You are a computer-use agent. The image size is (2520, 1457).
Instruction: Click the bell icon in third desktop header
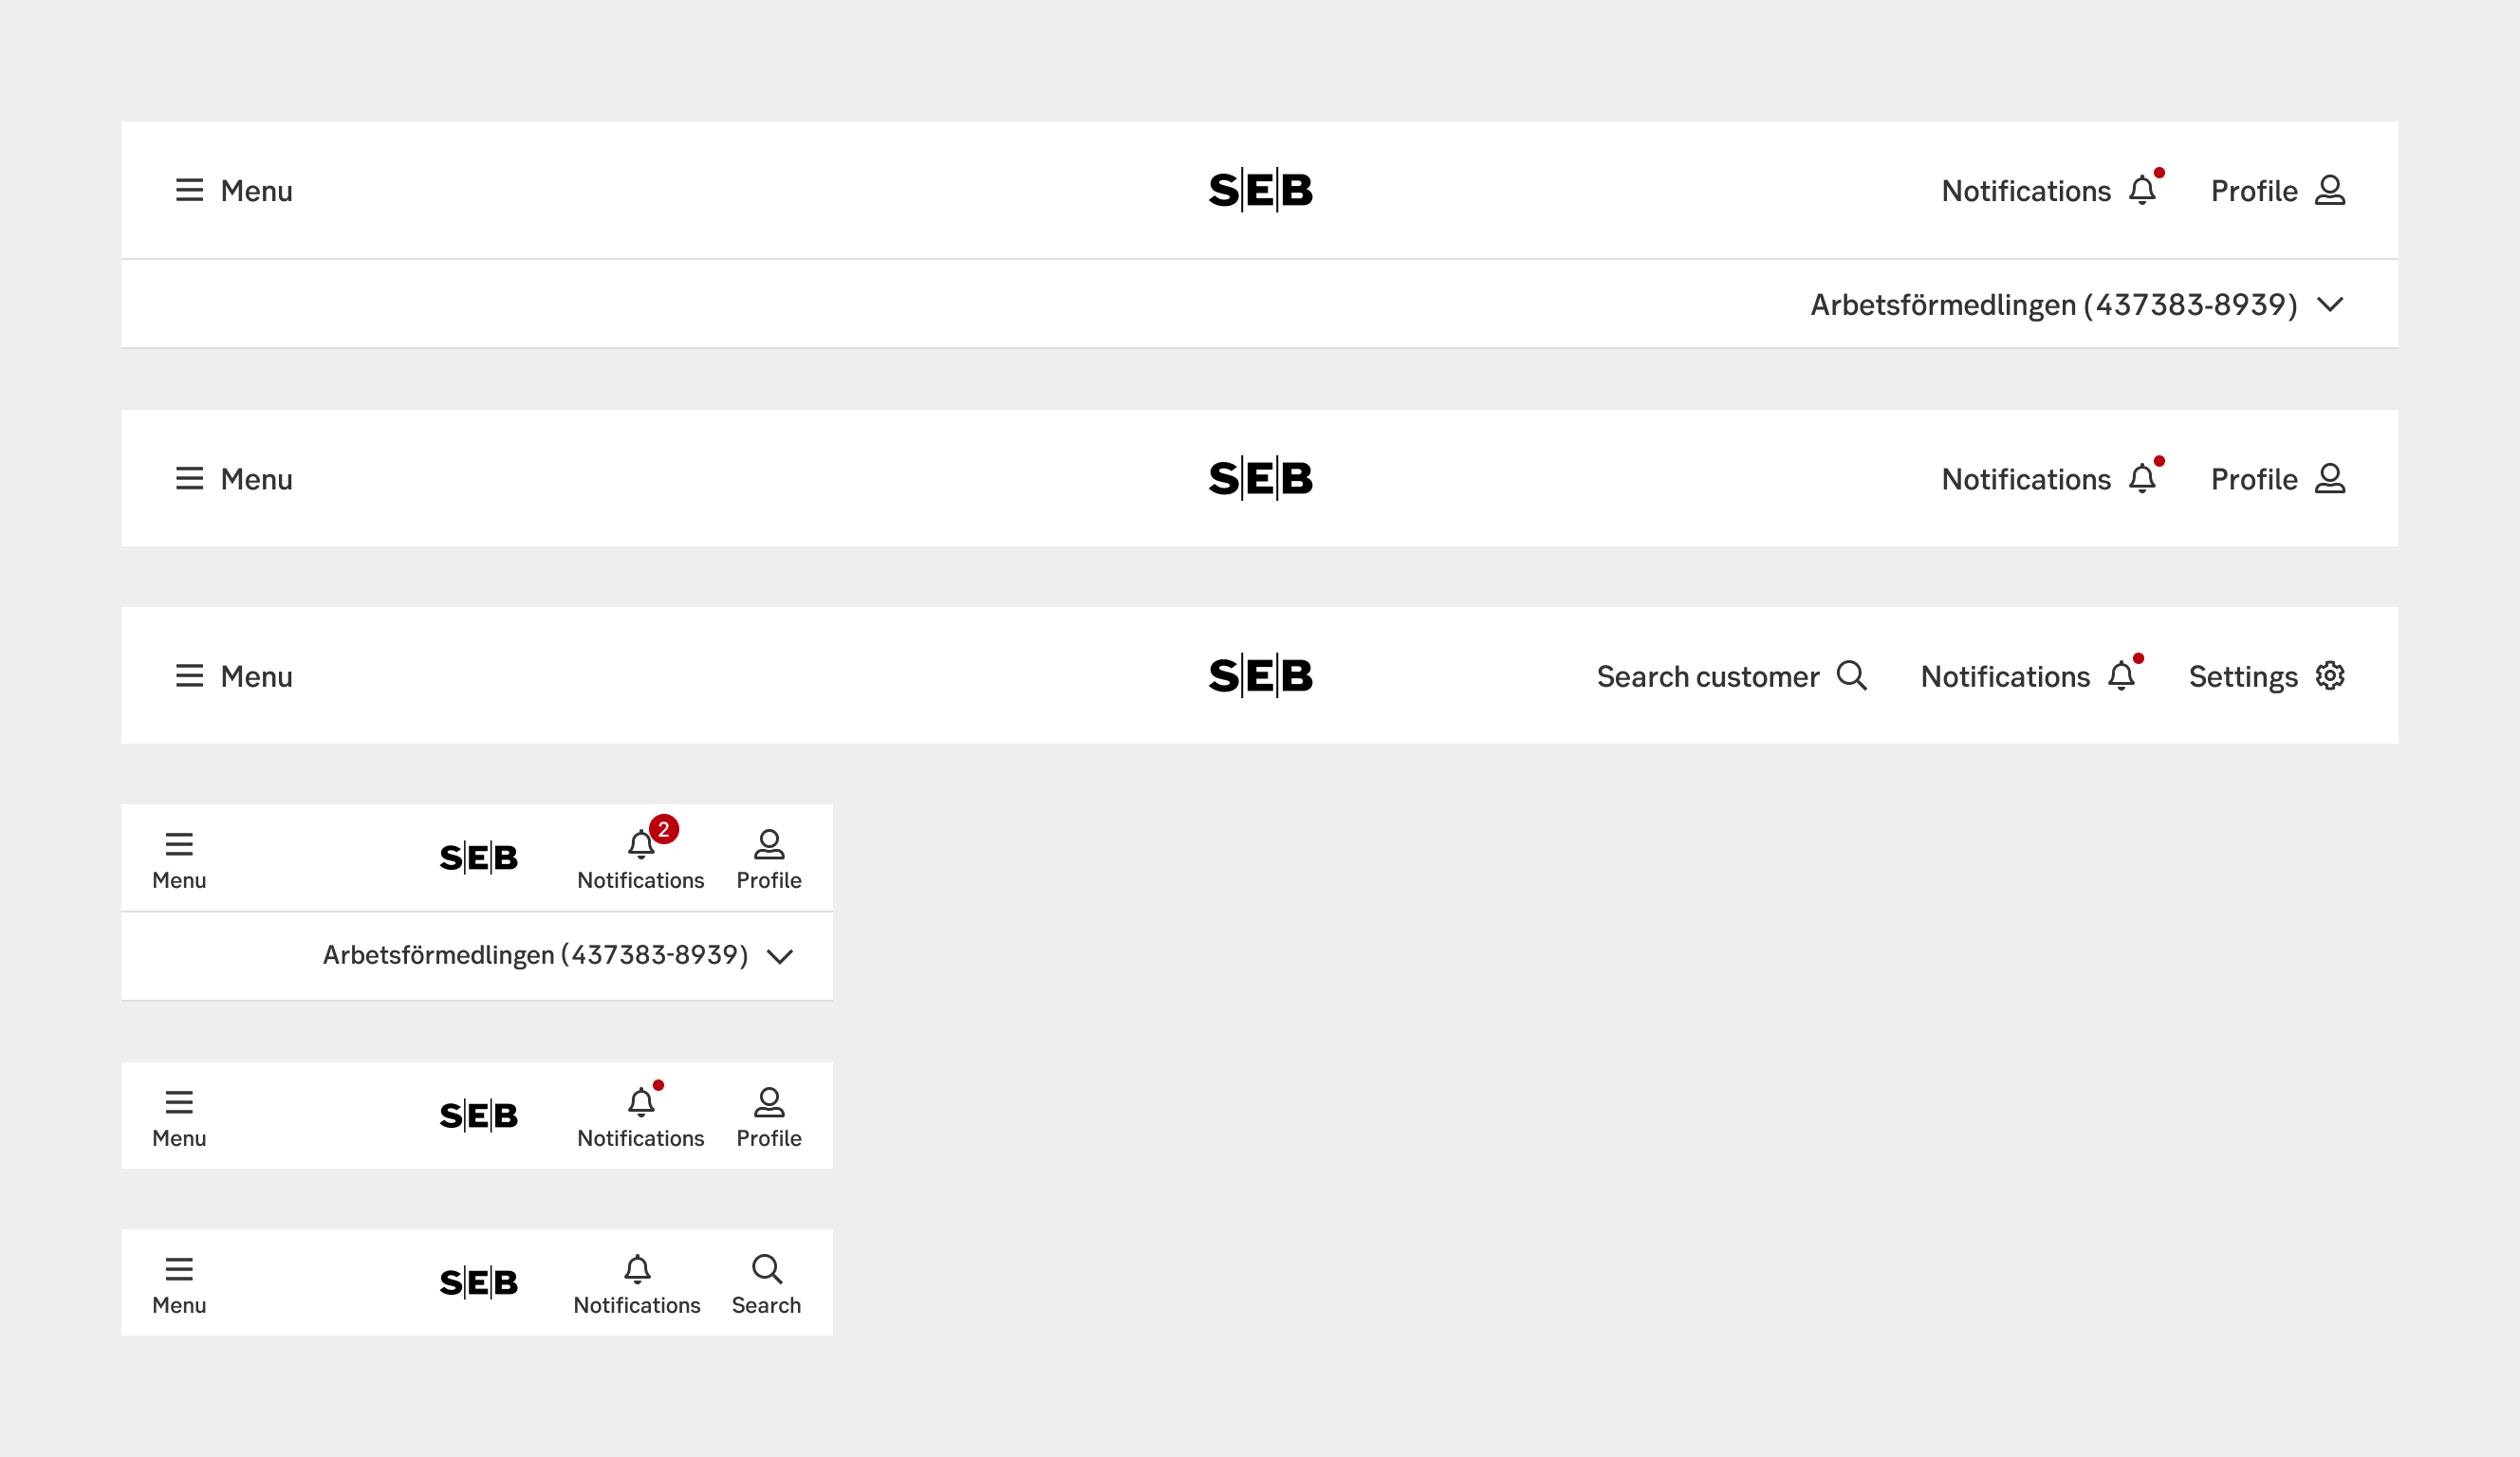(x=2121, y=676)
